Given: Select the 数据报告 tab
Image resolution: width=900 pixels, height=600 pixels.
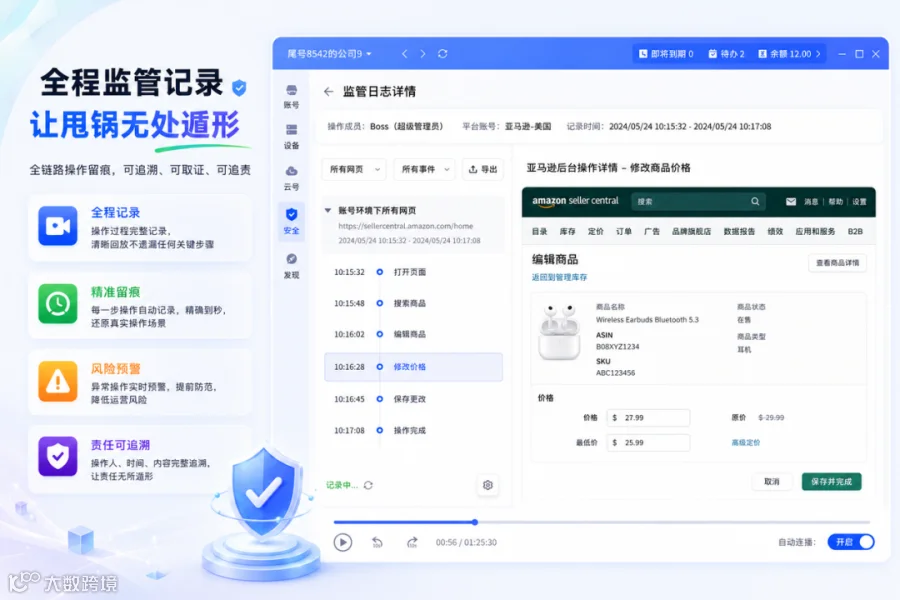Looking at the screenshot, I should [x=739, y=231].
